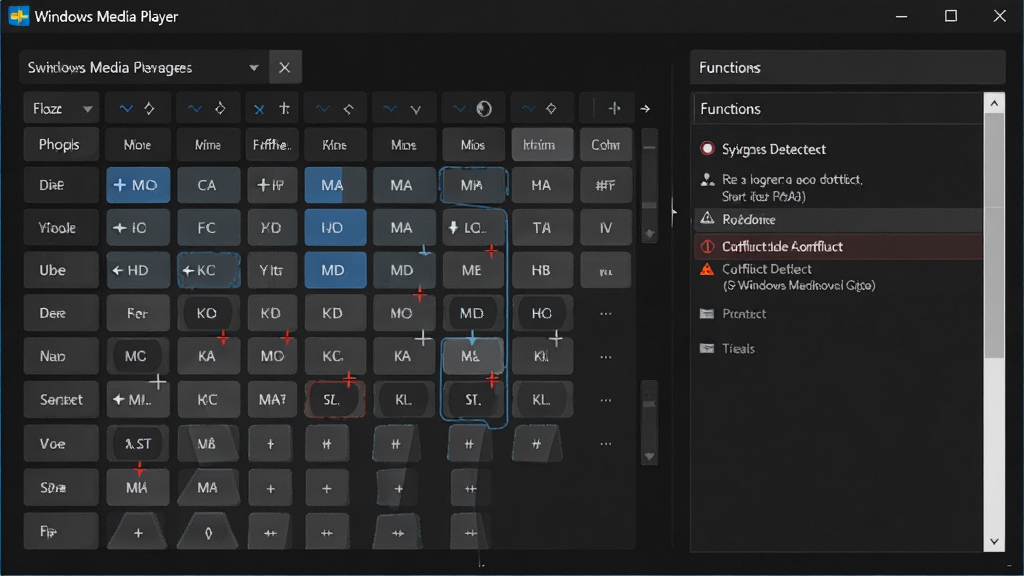
Task: Toggle the highlighted cell under Mios in the Nao row
Action: 473,356
